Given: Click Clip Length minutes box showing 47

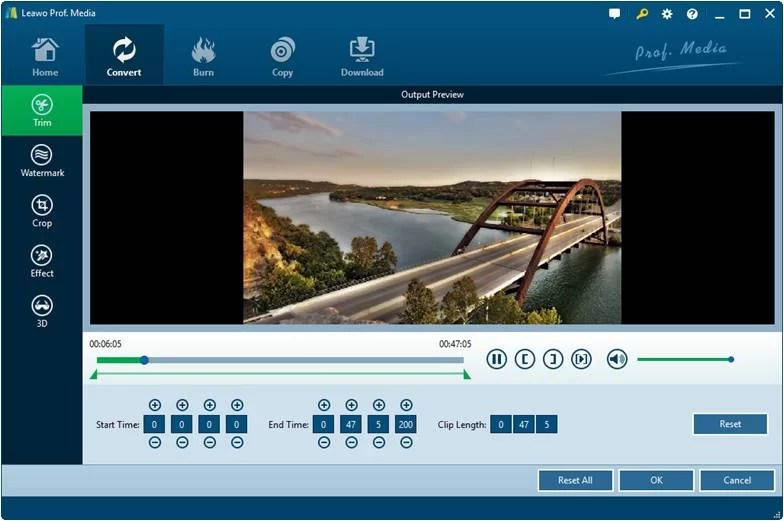Looking at the screenshot, I should click(524, 424).
